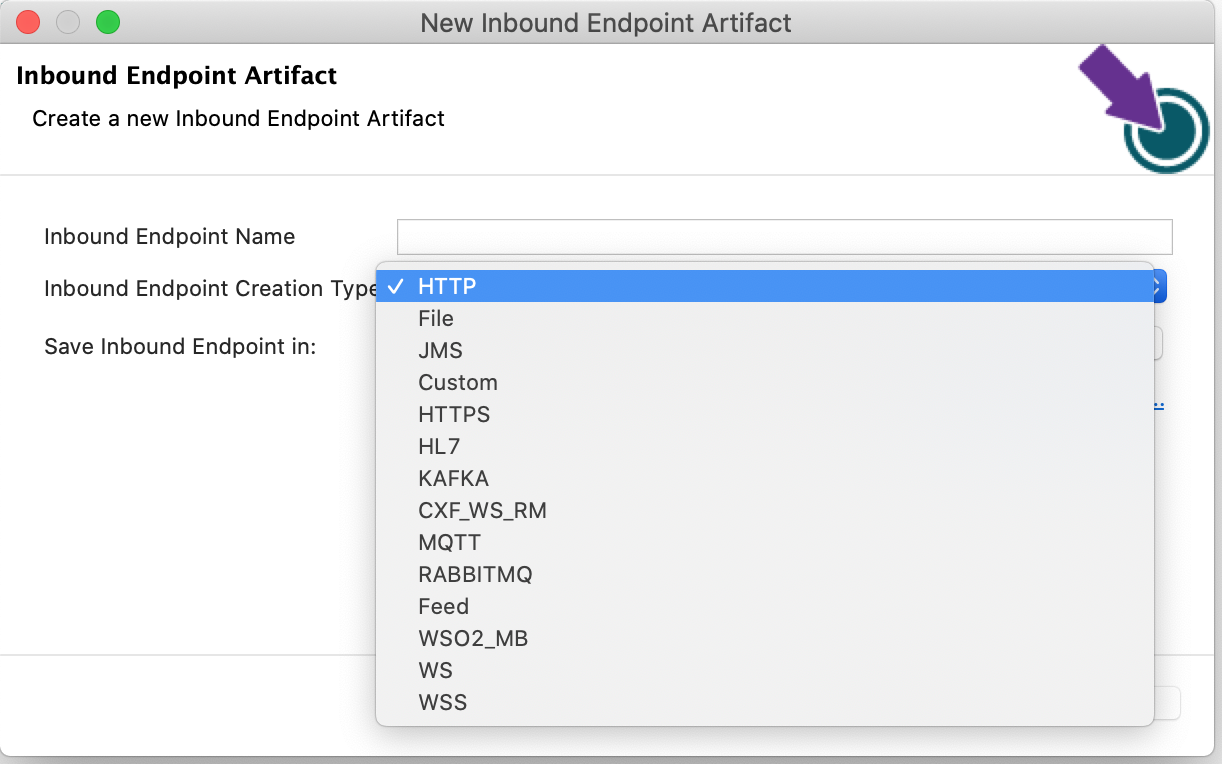Viewport: 1222px width, 764px height.
Task: Select JMS in the dropdown list
Action: coord(765,350)
